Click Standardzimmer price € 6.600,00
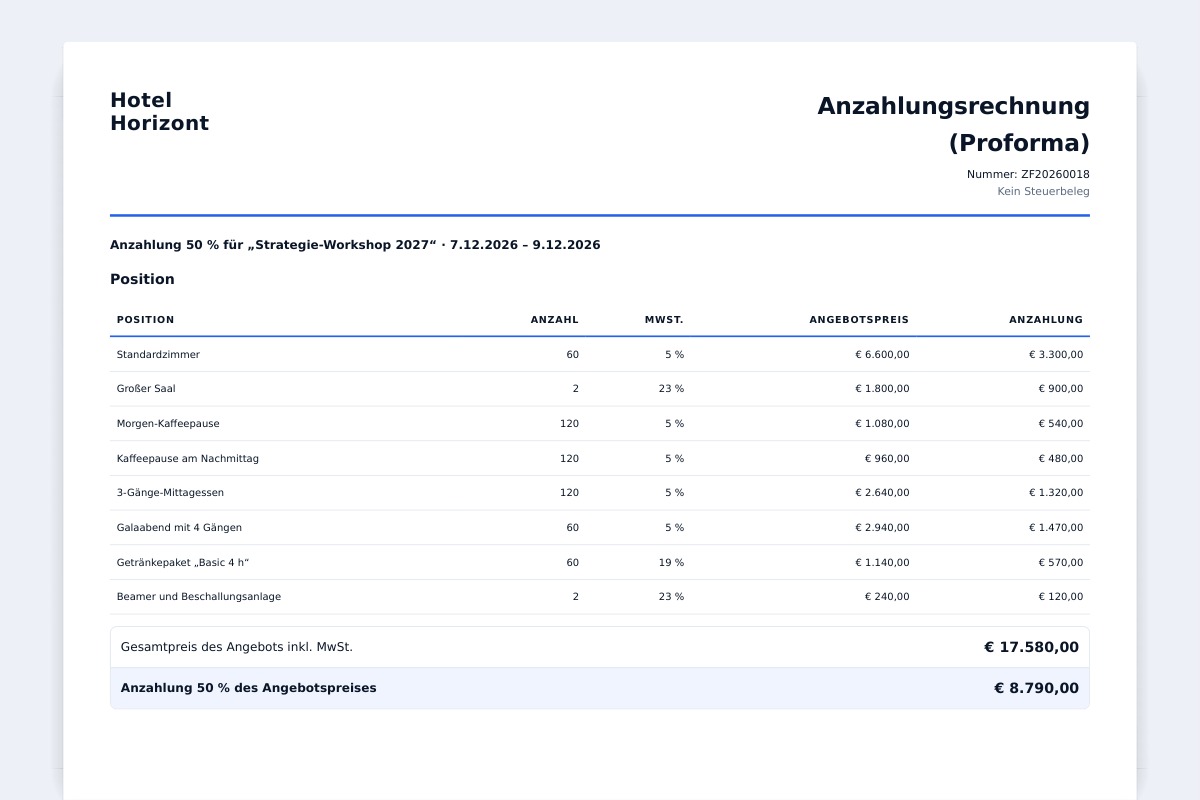The width and height of the screenshot is (1200, 800). click(882, 354)
